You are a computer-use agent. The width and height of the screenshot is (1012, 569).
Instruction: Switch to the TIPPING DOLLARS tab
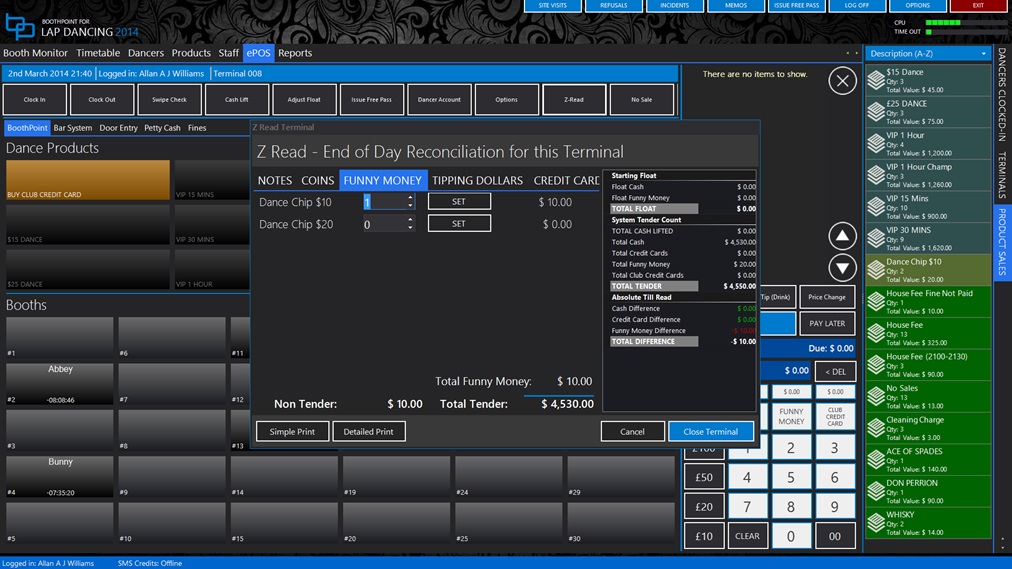click(x=478, y=181)
